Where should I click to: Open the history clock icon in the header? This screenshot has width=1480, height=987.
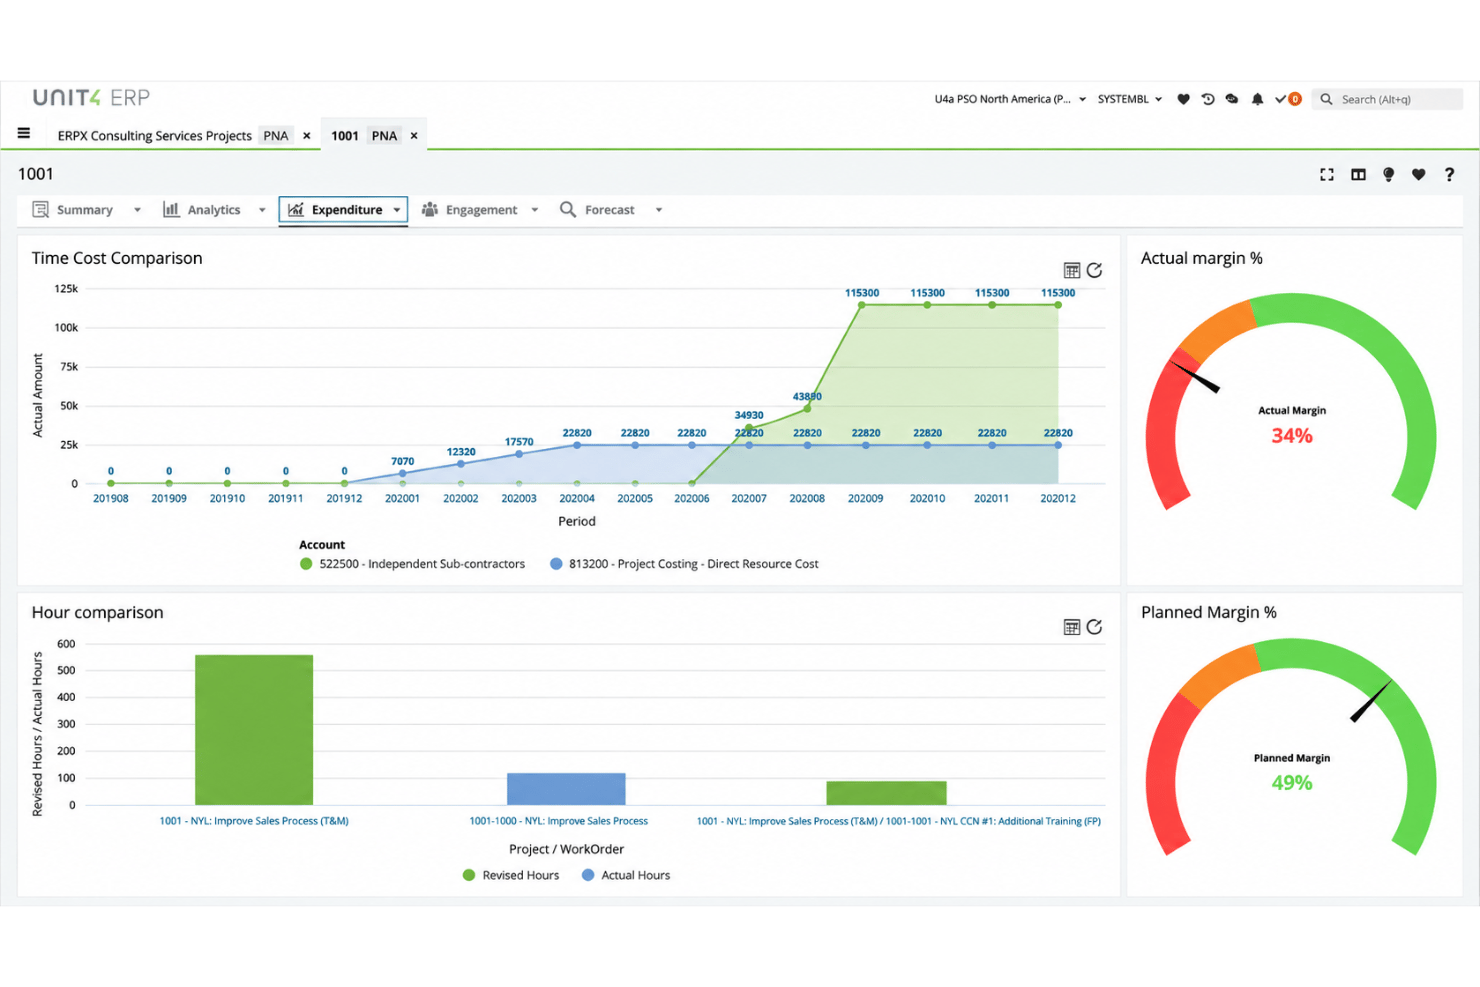[x=1208, y=99]
